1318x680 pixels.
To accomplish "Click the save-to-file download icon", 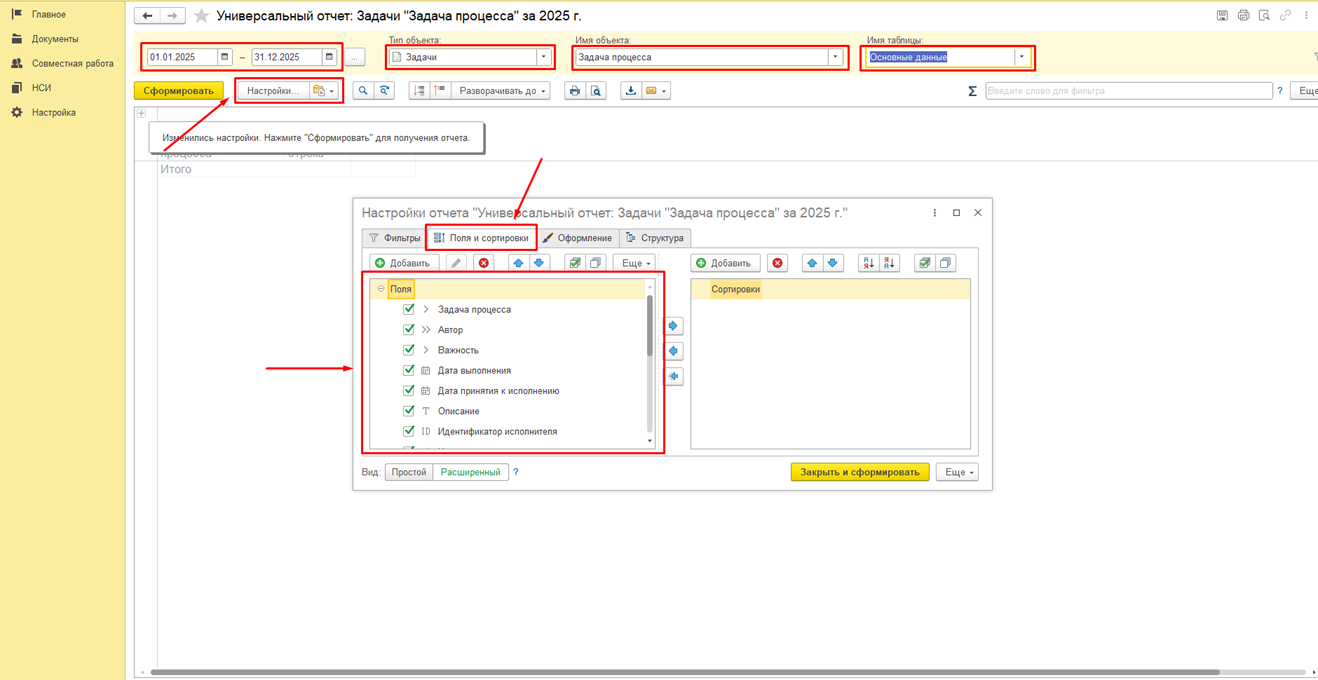I will (x=630, y=91).
